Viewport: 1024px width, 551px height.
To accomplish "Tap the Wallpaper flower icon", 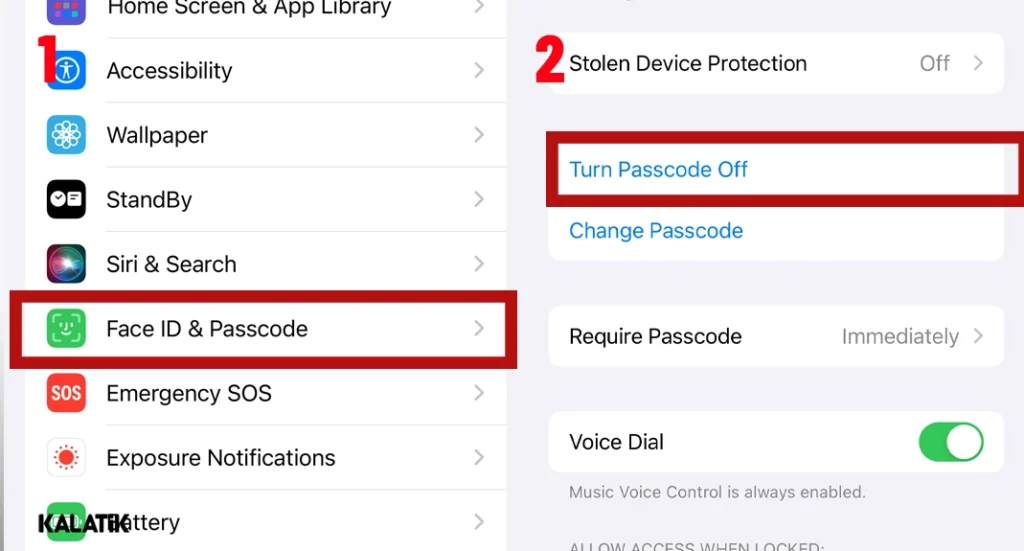I will point(66,135).
